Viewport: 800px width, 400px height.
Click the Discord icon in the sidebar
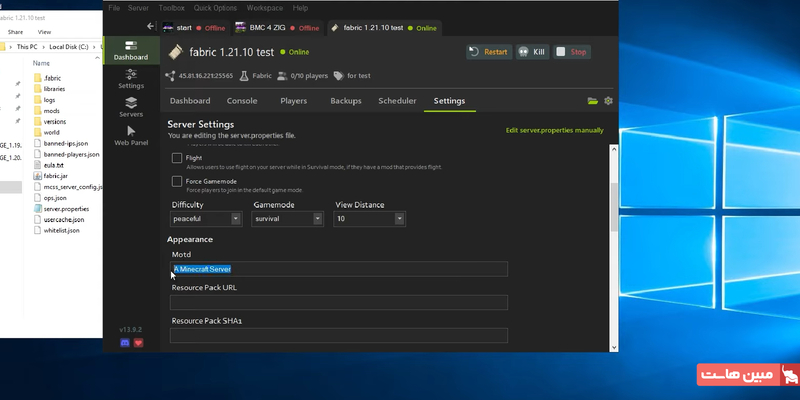[x=125, y=343]
